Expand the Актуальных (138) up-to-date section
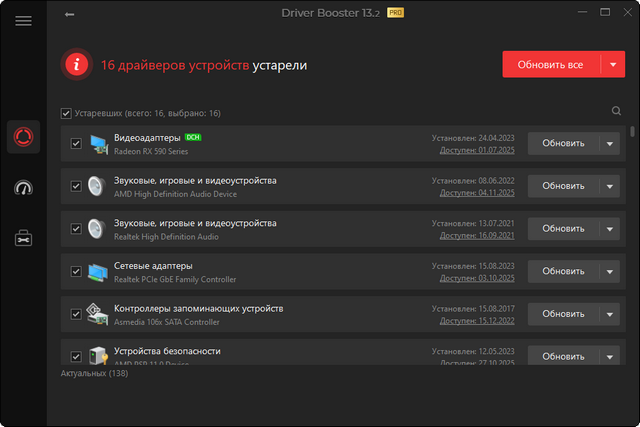Screen dimensions: 640x427 click(94, 374)
